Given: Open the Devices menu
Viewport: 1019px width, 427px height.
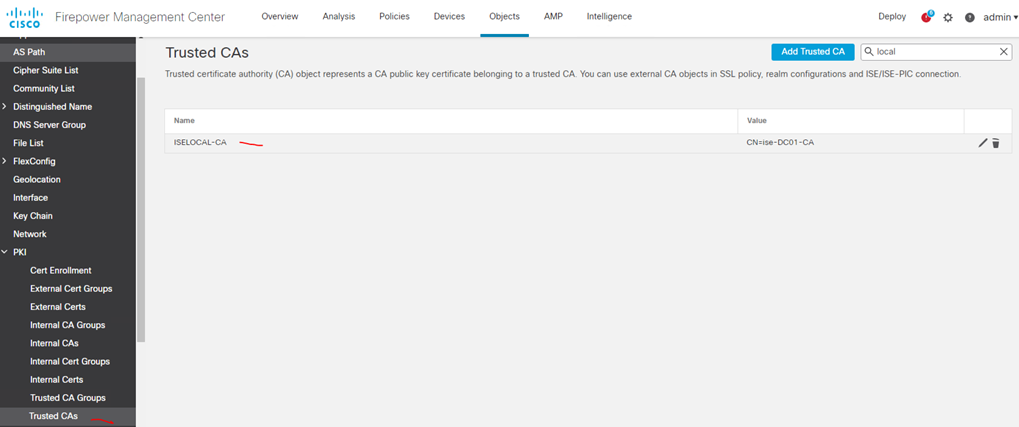Looking at the screenshot, I should 449,17.
